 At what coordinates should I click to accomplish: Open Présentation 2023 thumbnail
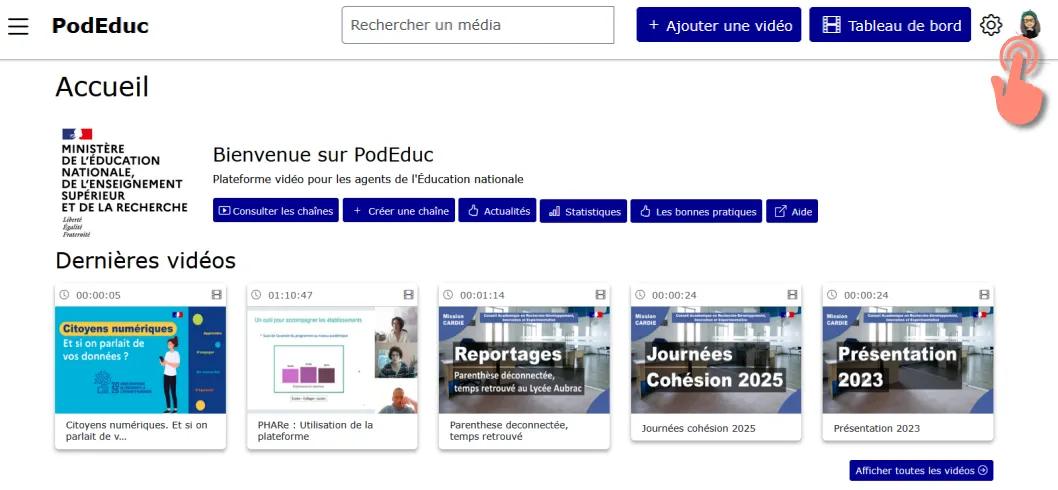coord(908,360)
